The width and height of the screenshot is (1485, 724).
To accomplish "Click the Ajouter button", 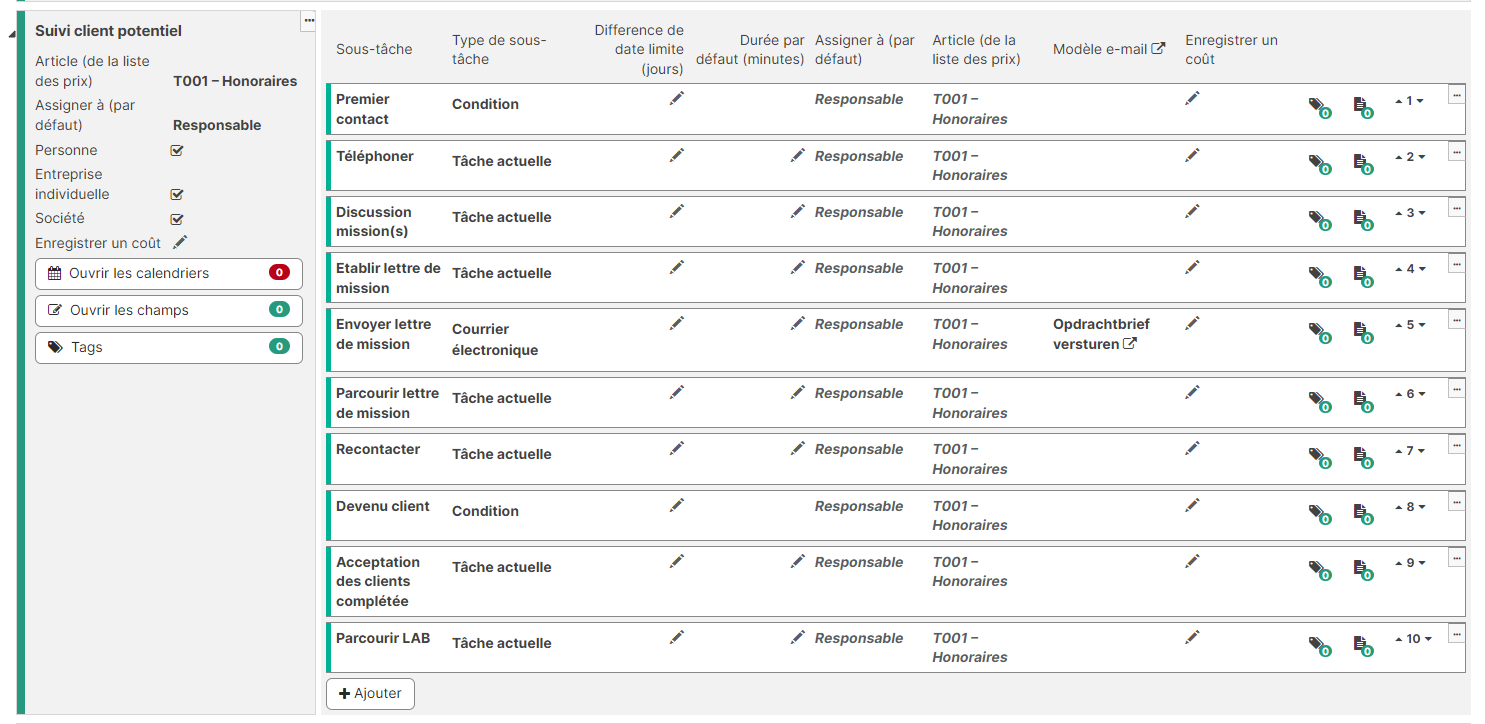I will click(x=370, y=694).
